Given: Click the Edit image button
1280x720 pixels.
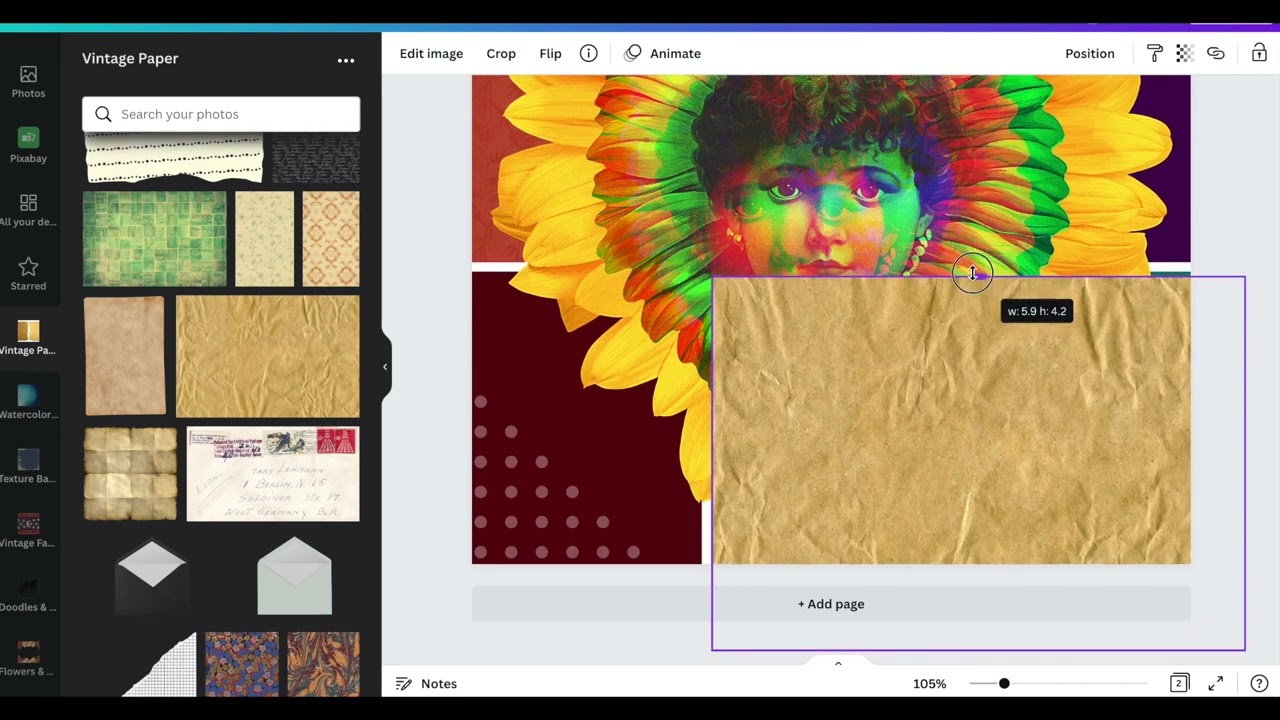Looking at the screenshot, I should [431, 53].
